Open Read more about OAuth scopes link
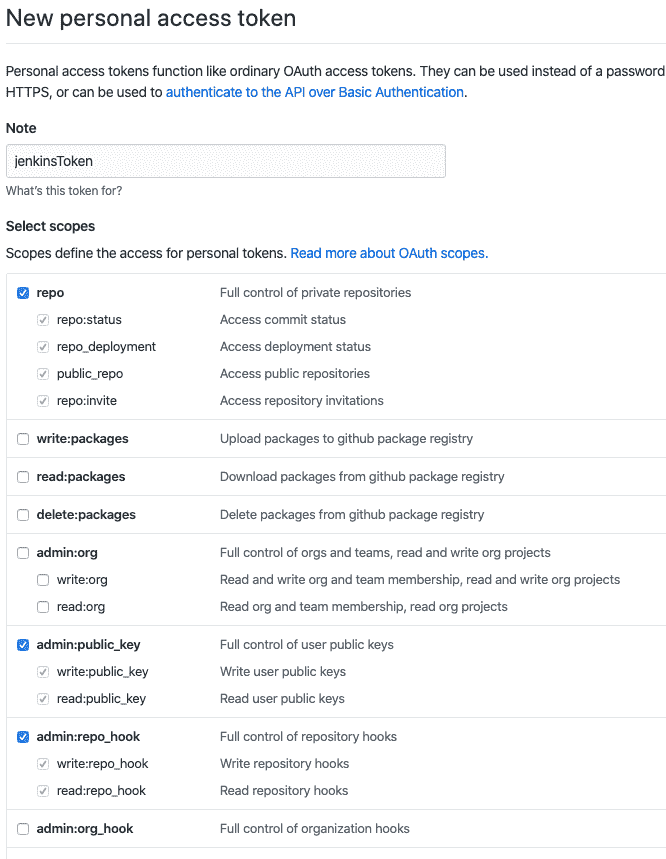666x859 pixels. click(389, 253)
